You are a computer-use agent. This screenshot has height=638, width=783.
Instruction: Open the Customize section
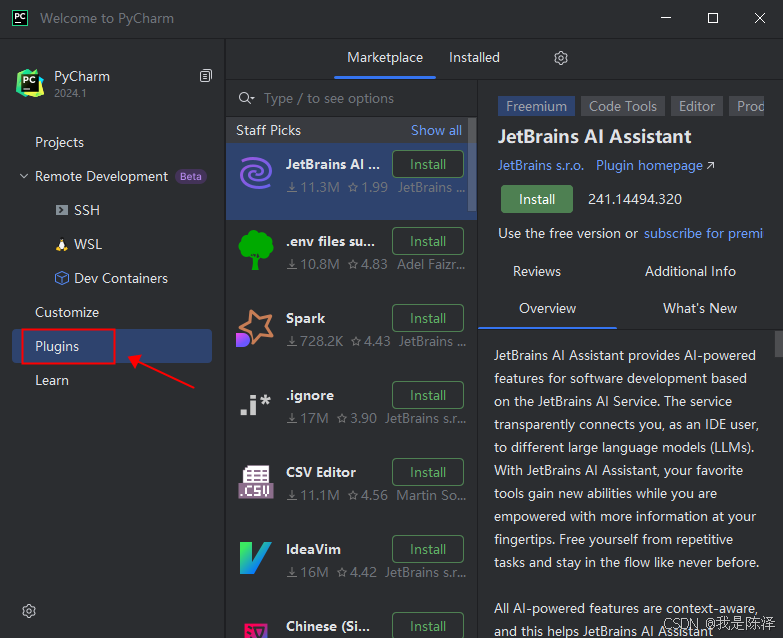pyautogui.click(x=67, y=313)
